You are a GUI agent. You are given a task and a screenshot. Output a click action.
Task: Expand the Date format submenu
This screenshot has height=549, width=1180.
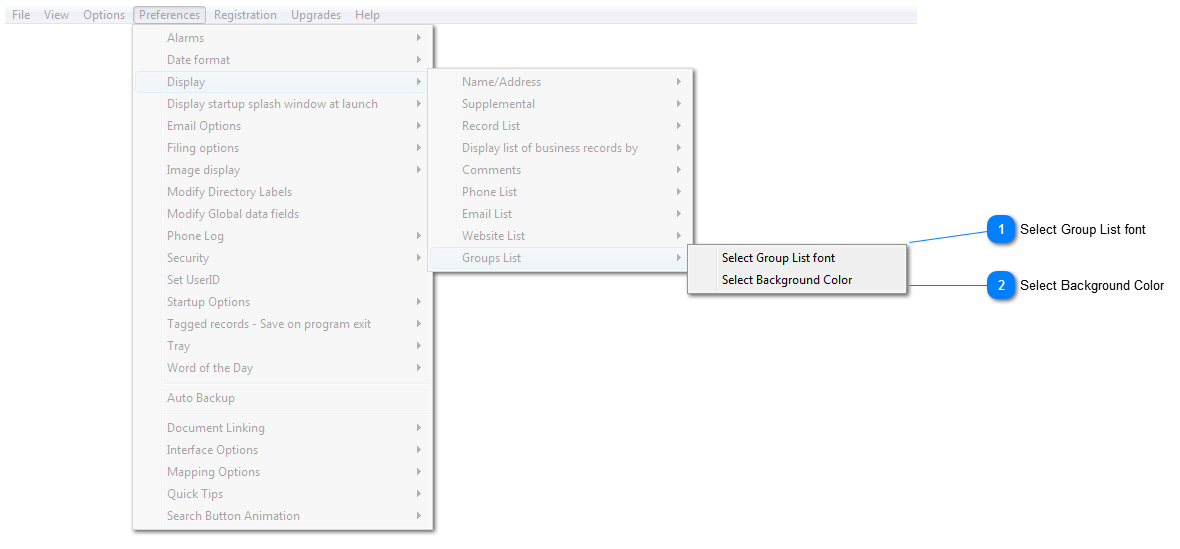coord(283,59)
